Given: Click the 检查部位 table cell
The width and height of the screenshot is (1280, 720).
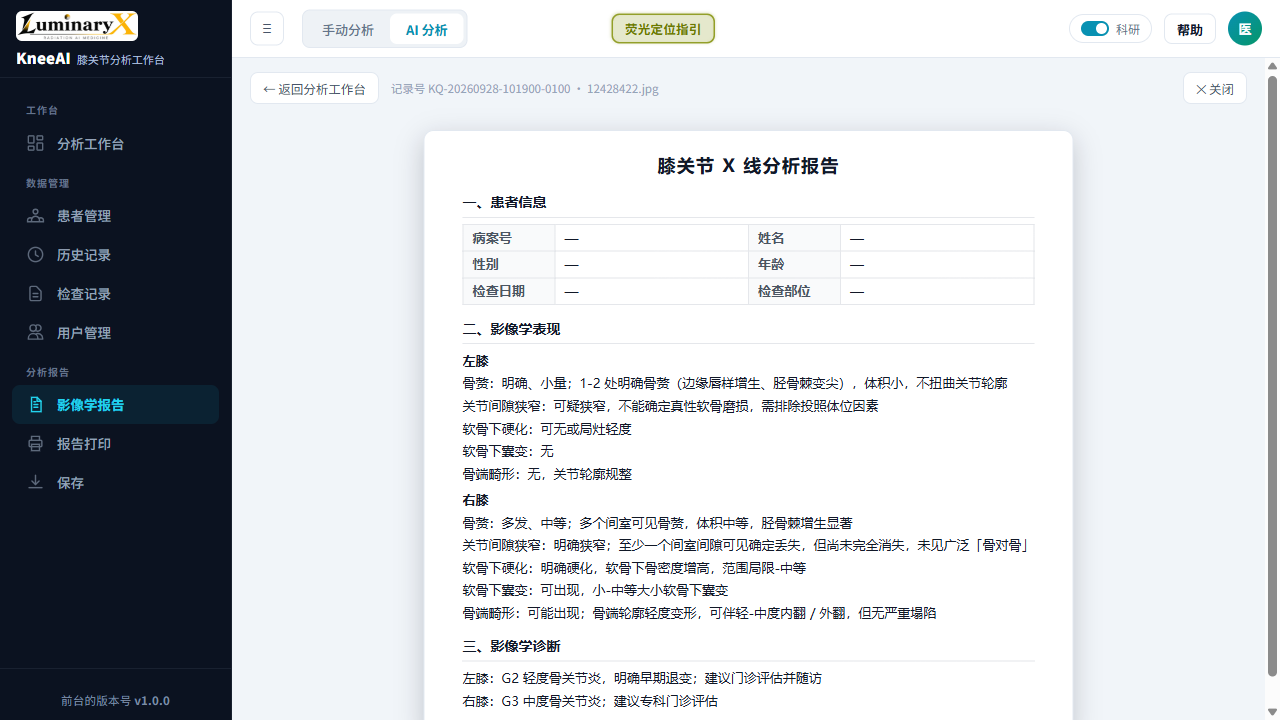Looking at the screenshot, I should pos(794,291).
